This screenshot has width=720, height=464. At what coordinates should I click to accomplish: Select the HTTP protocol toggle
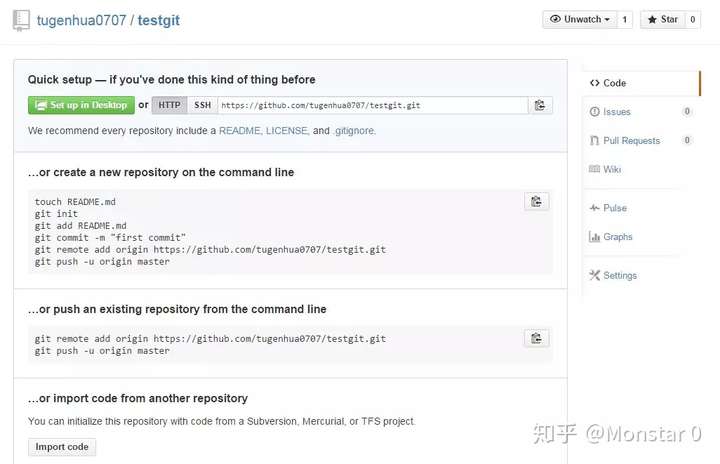point(169,105)
